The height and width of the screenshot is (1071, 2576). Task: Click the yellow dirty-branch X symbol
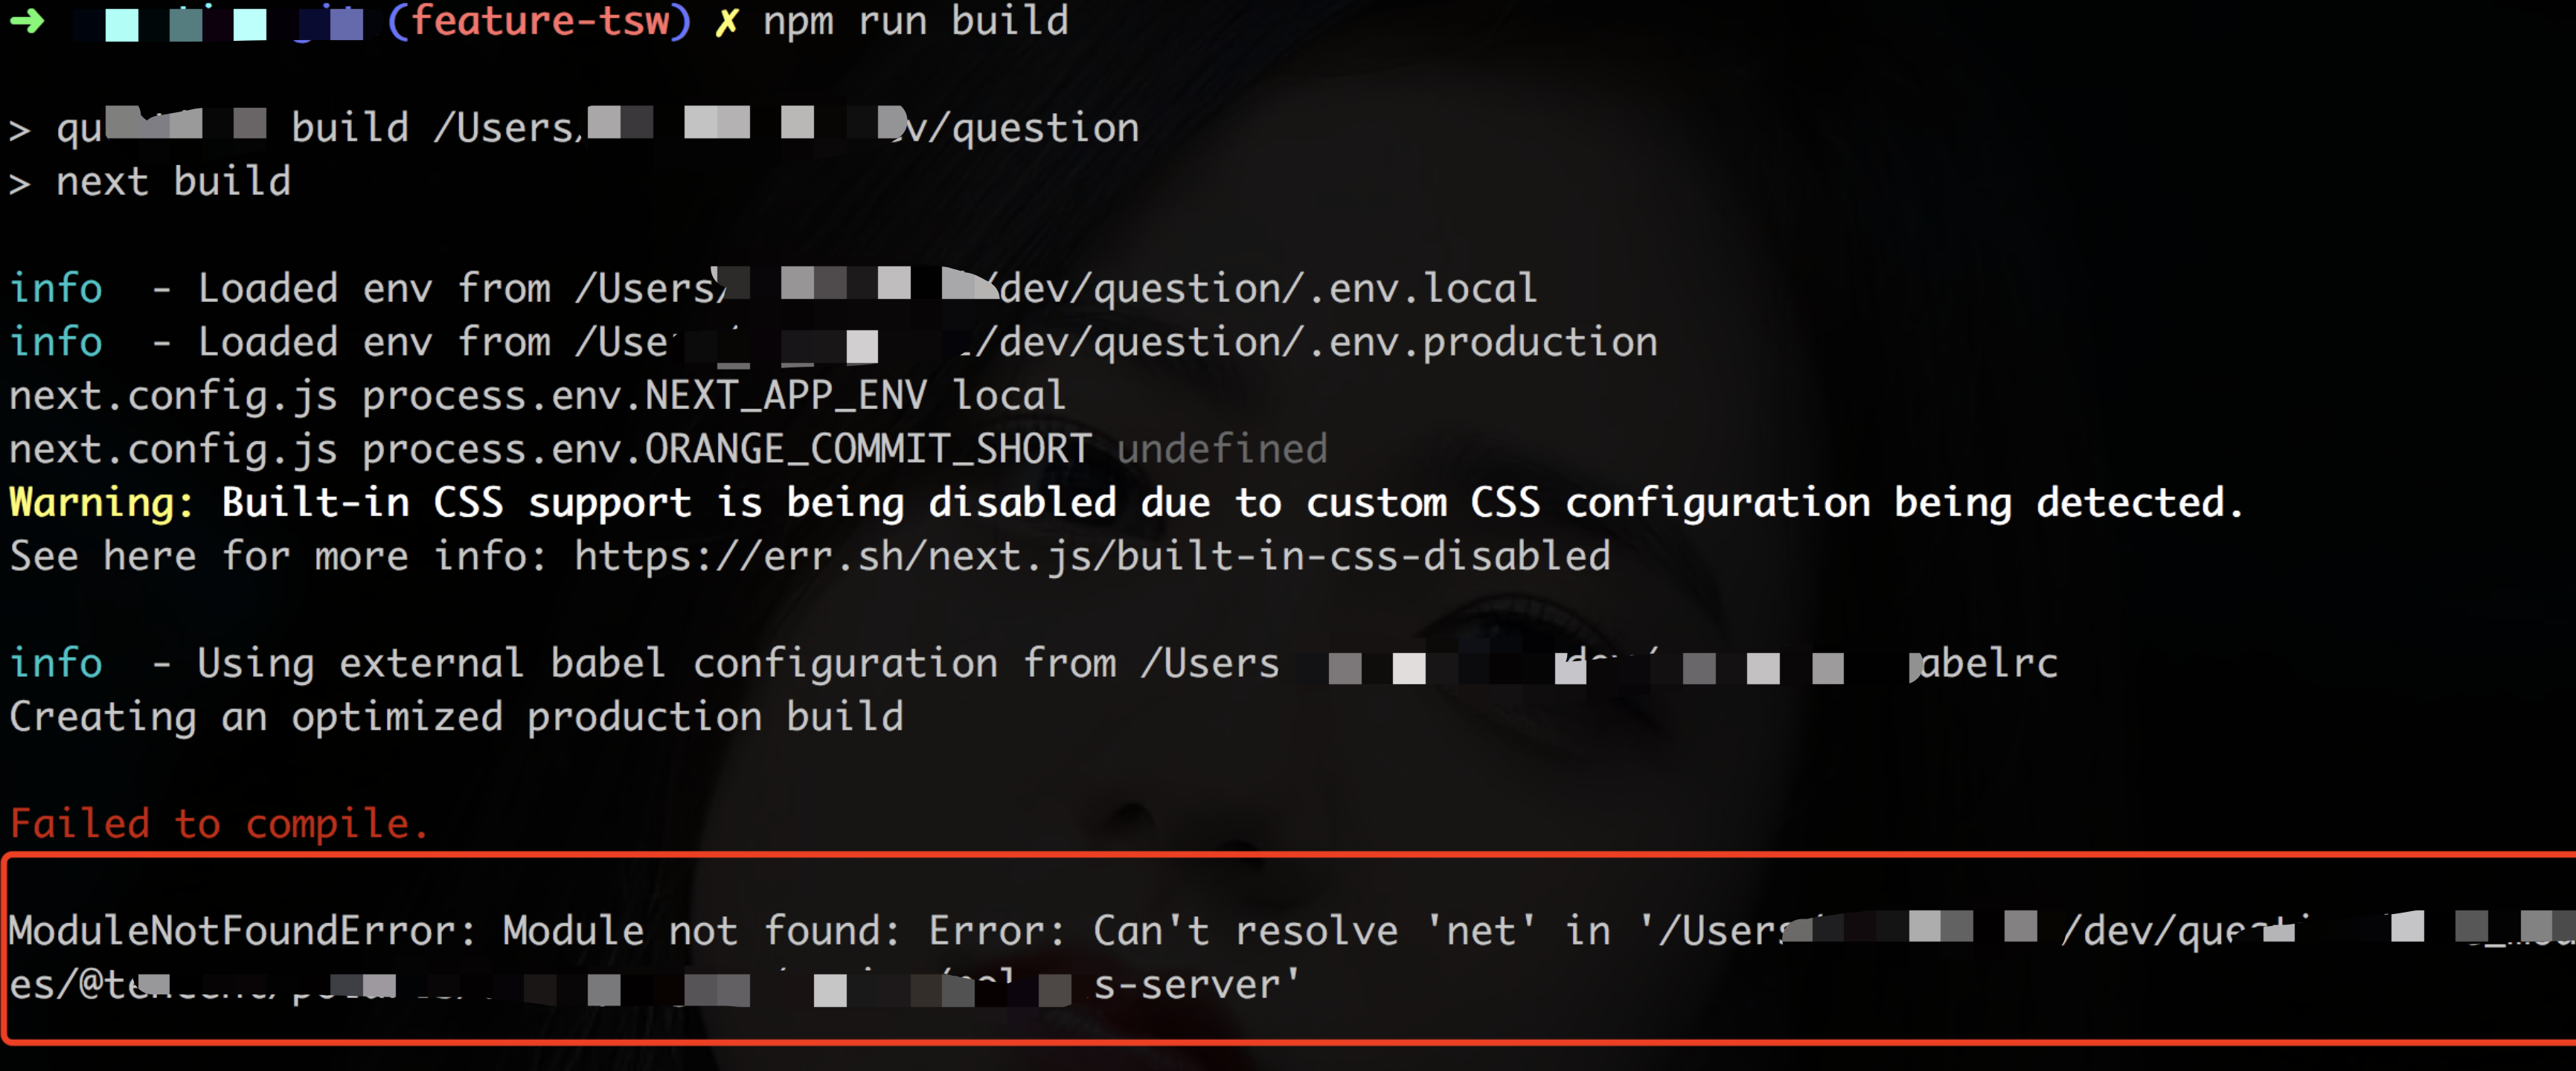click(x=727, y=21)
